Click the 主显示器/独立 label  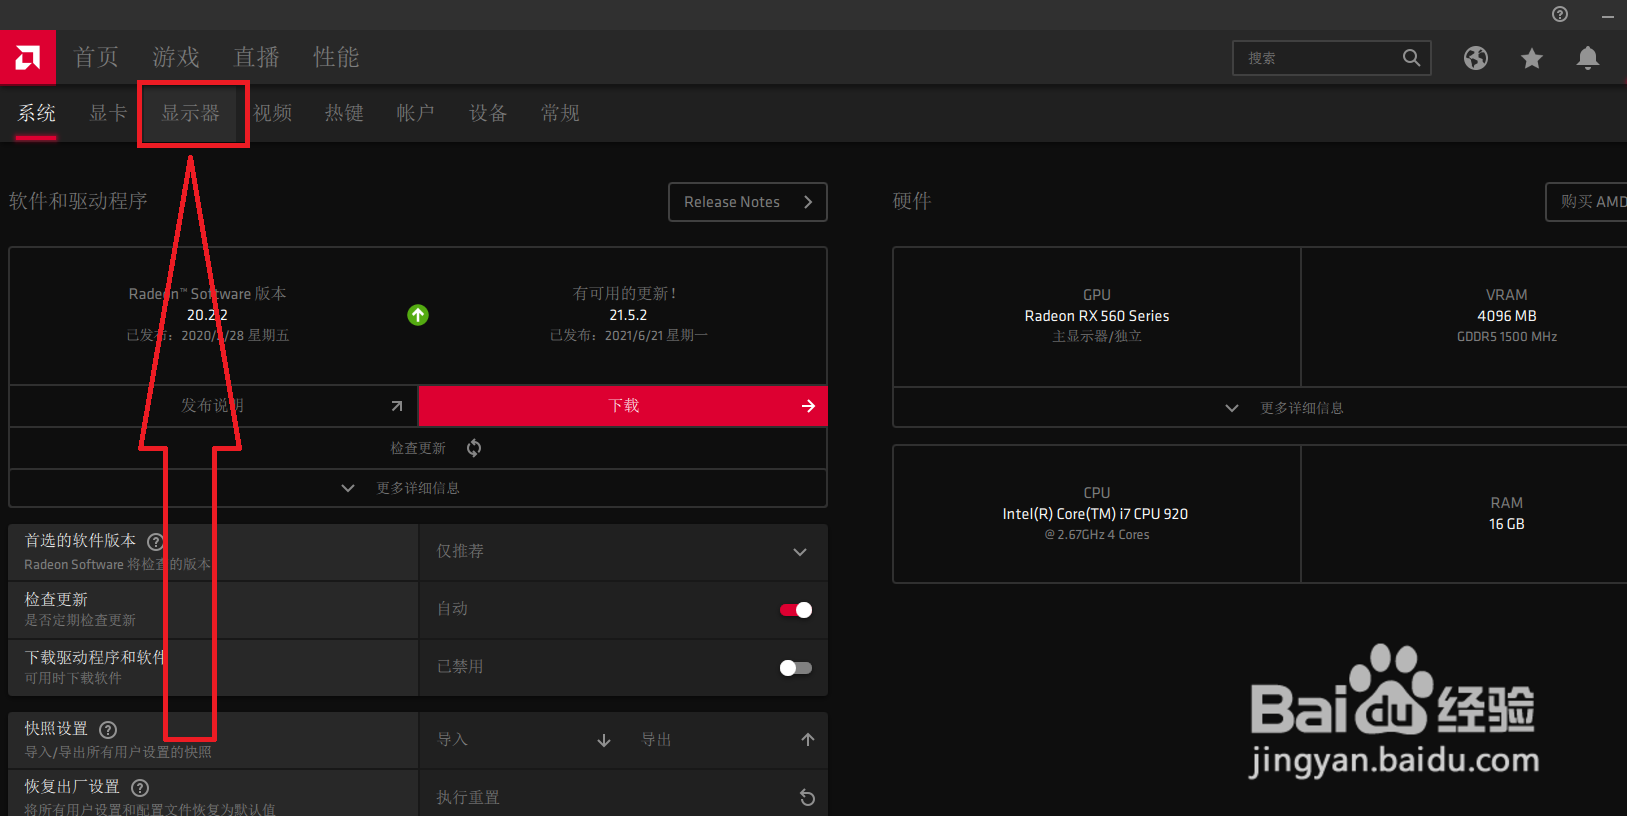1097,337
